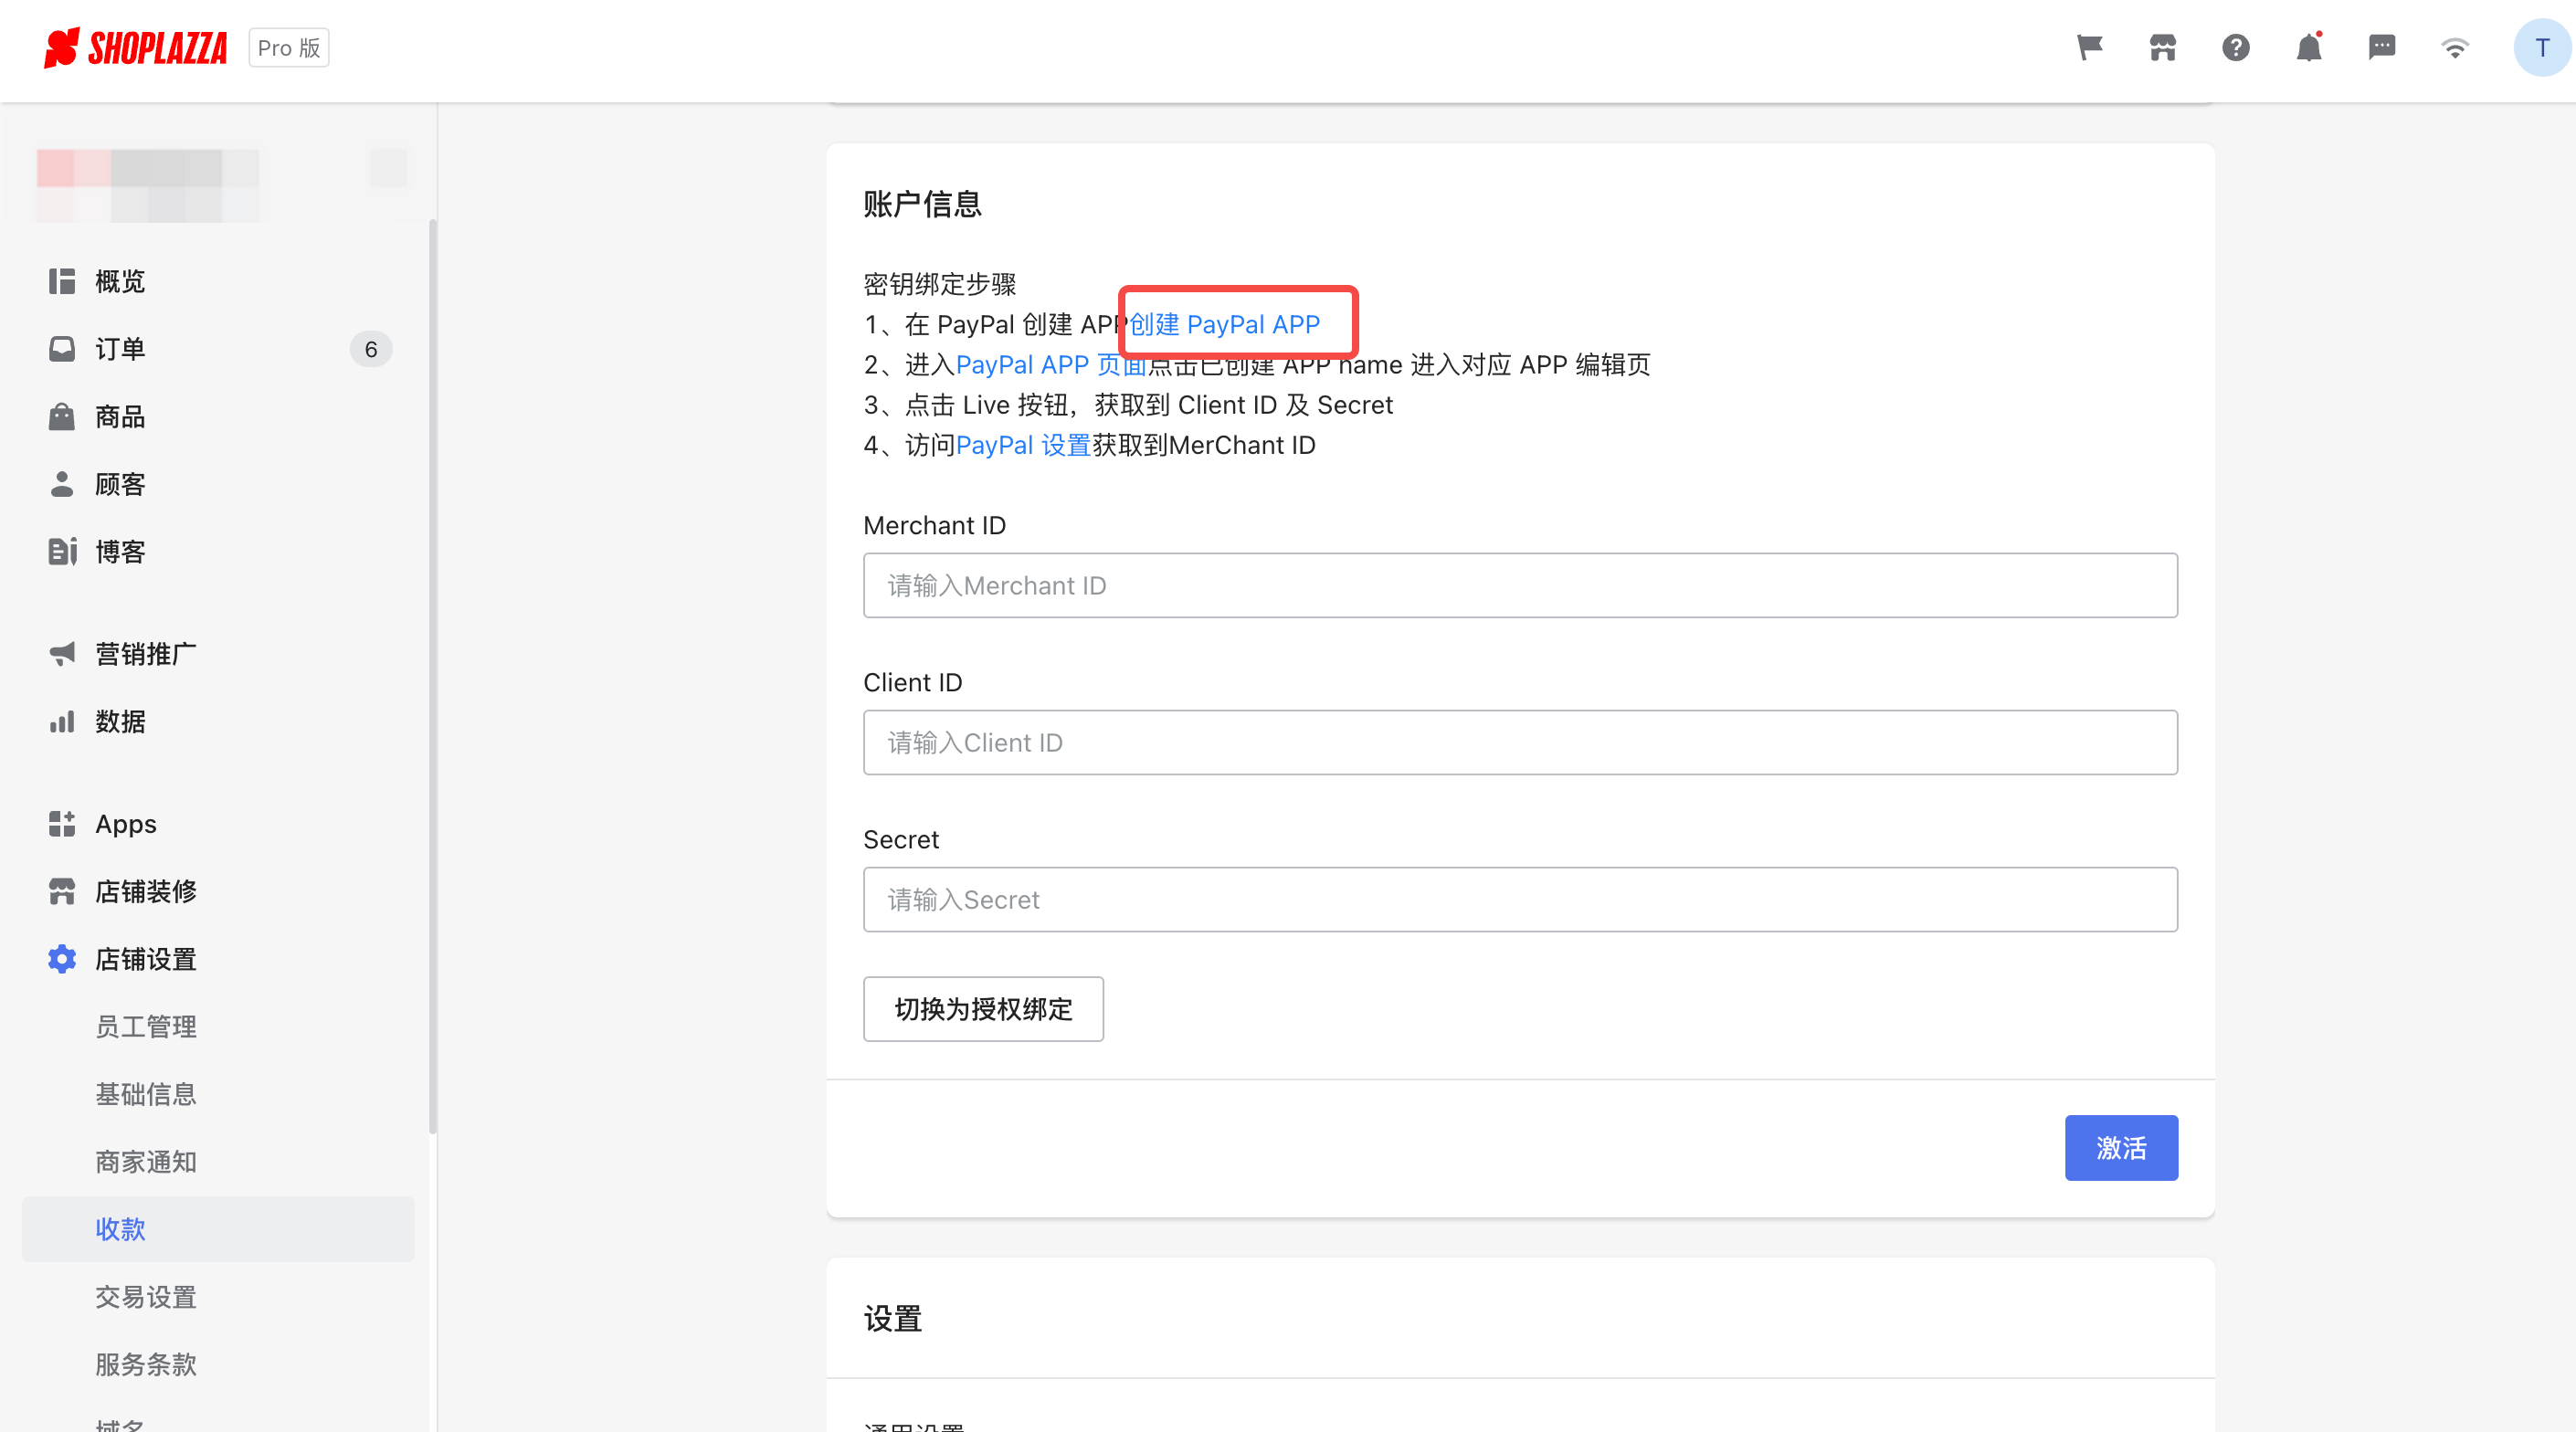2576x1432 pixels.
Task: Click the orders count badge 6
Action: pos(371,349)
